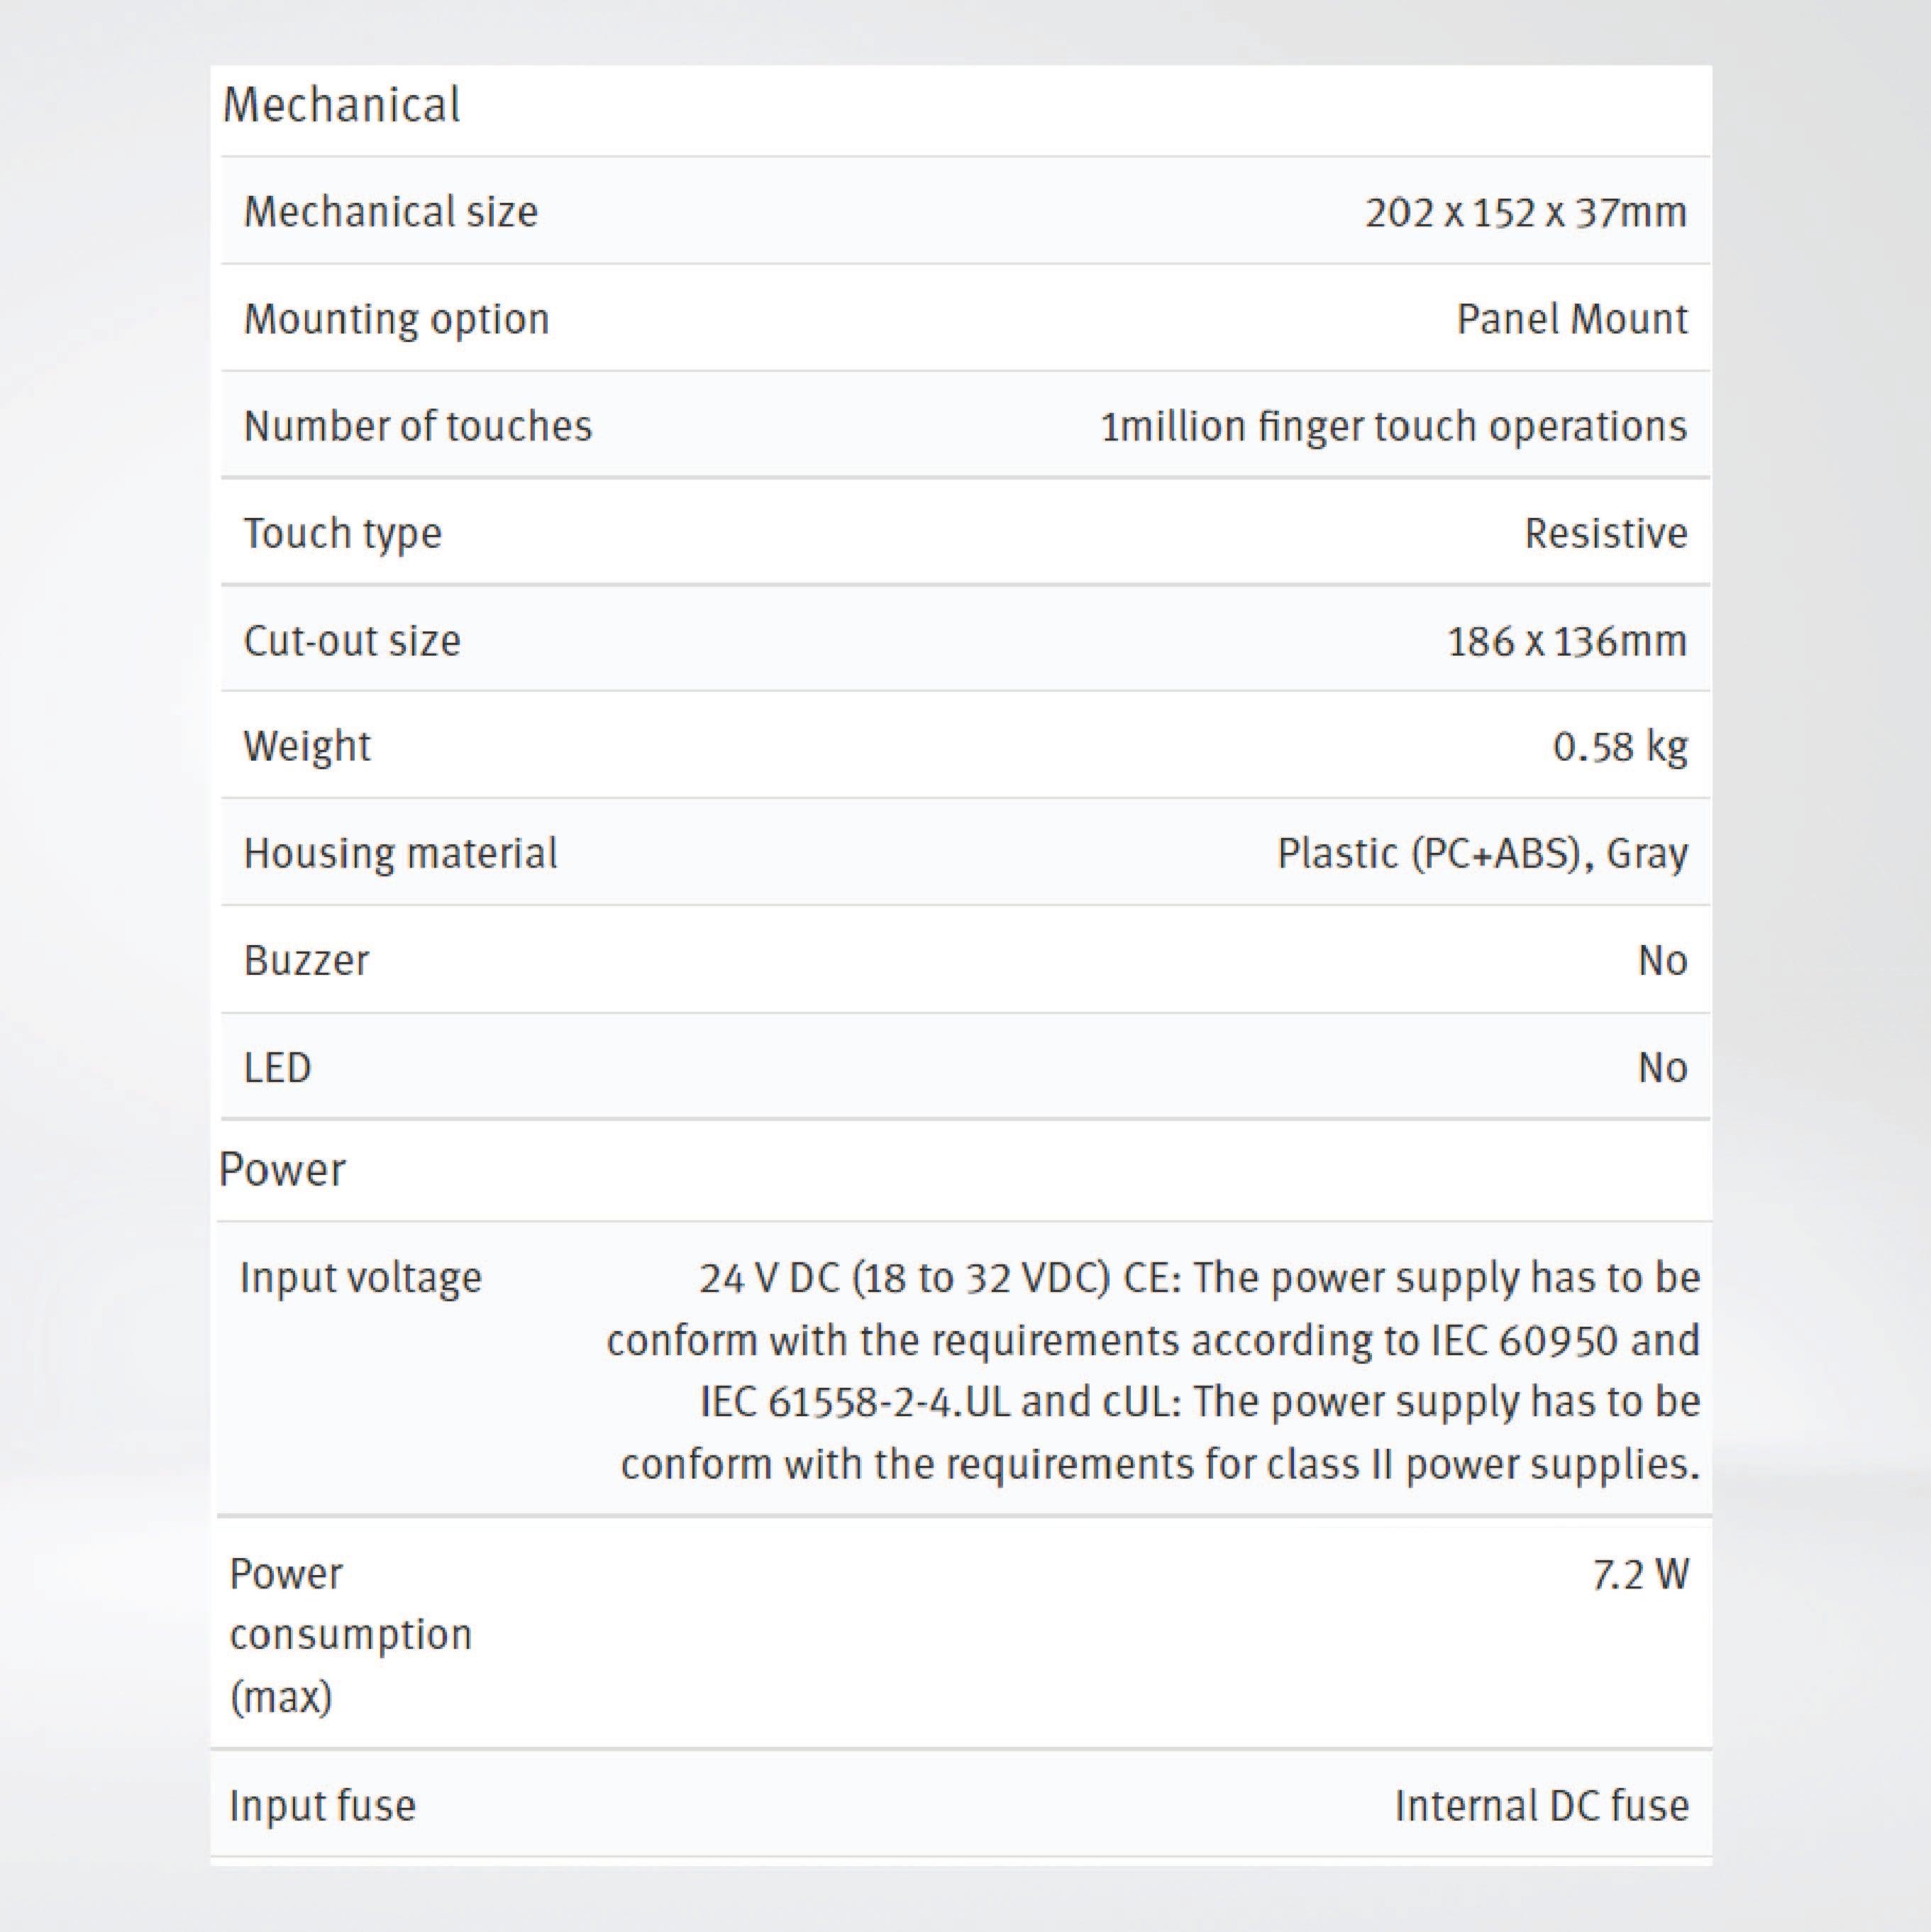
Task: Select the Number of touches label
Action: tap(417, 426)
